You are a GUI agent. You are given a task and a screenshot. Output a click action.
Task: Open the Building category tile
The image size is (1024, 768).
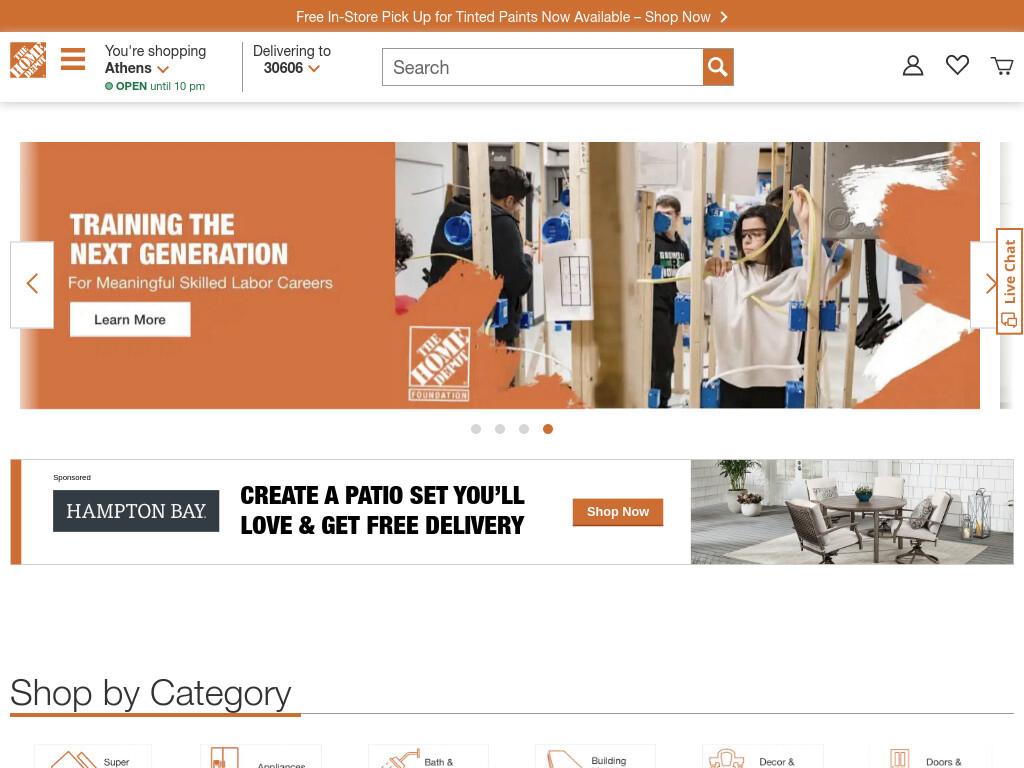click(595, 756)
